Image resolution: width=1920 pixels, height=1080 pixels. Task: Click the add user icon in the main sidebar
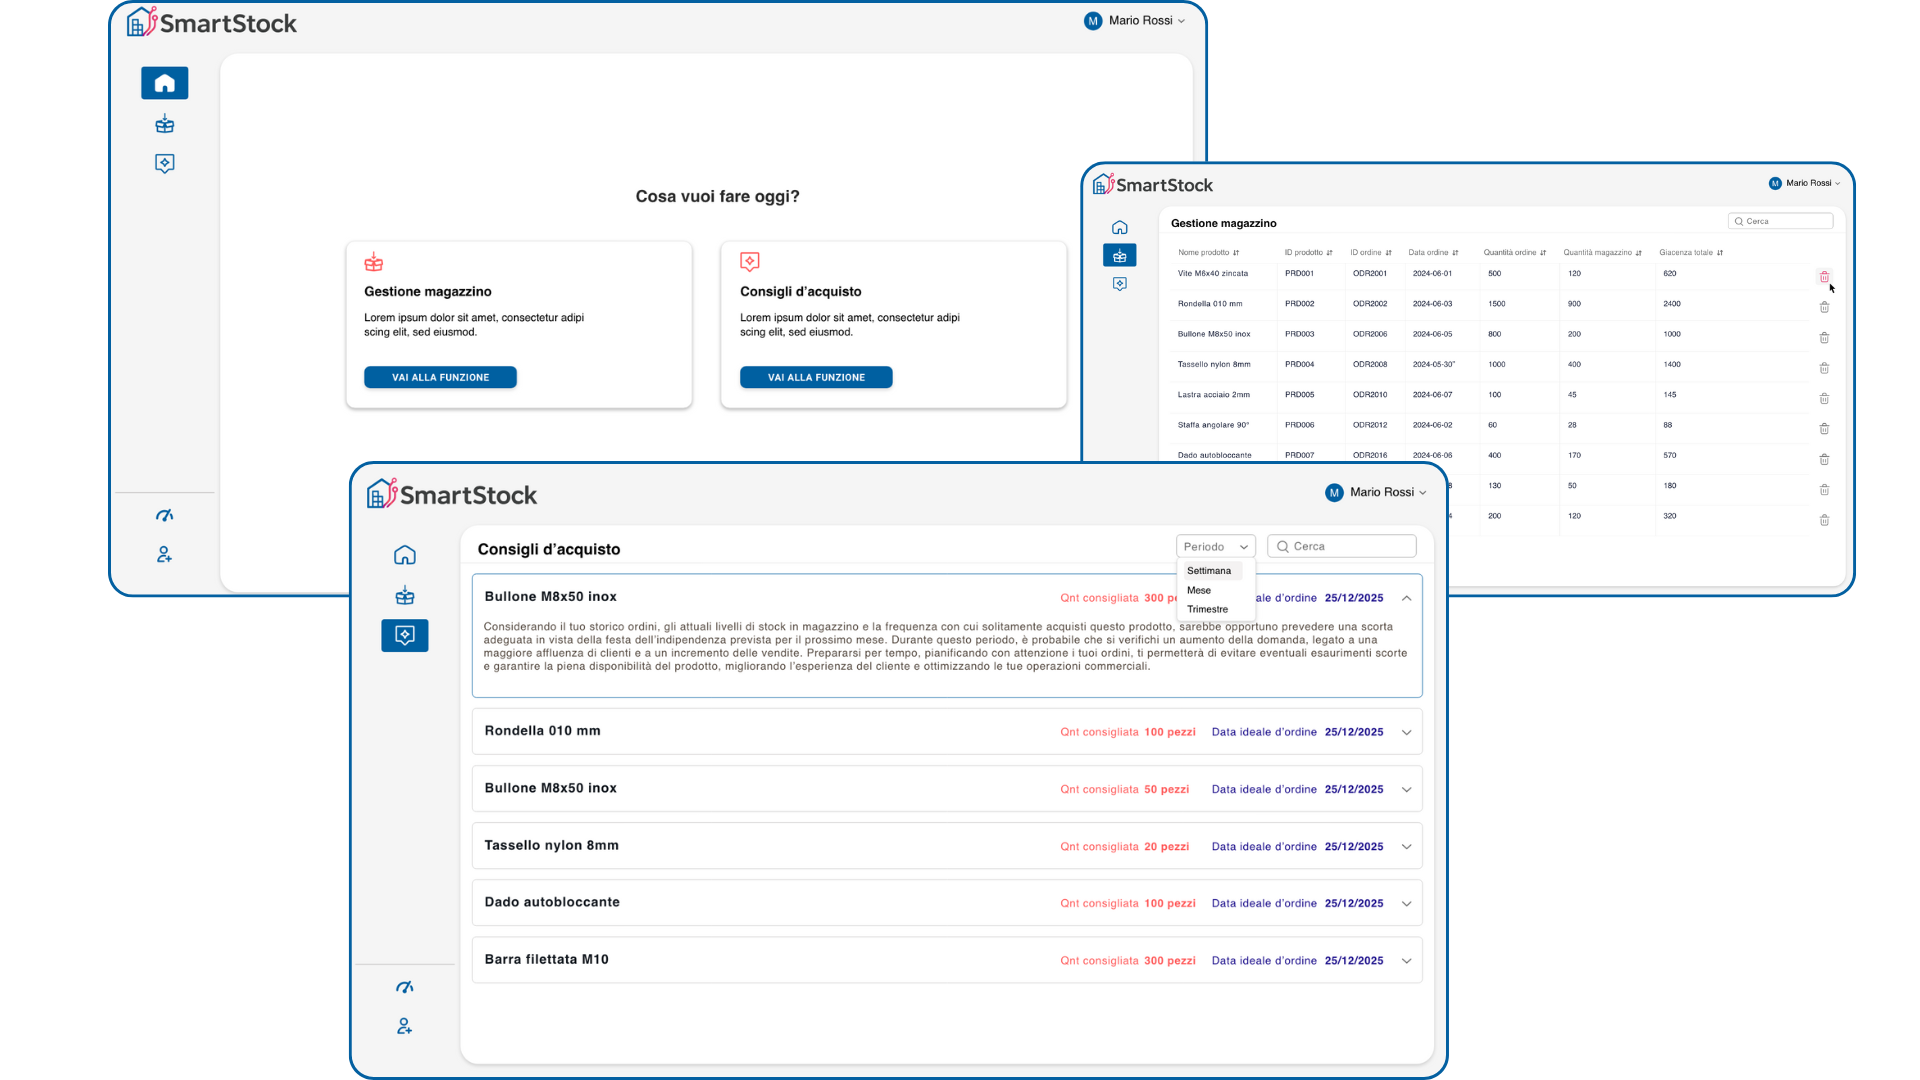click(x=165, y=554)
